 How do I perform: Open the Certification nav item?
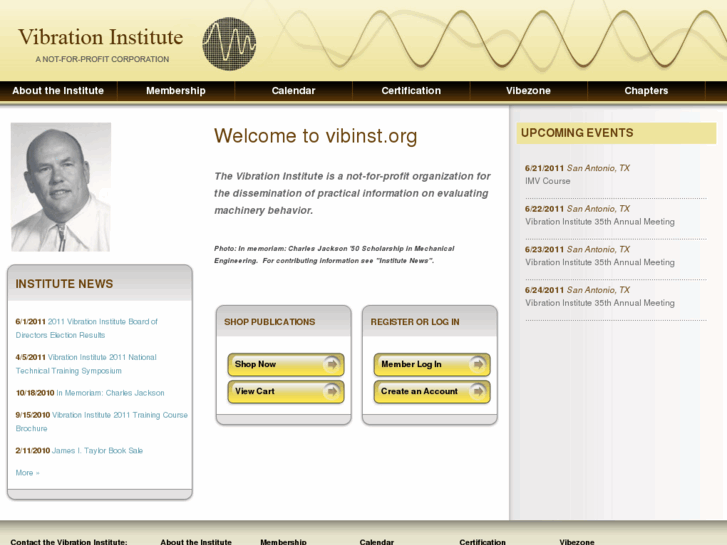(411, 91)
